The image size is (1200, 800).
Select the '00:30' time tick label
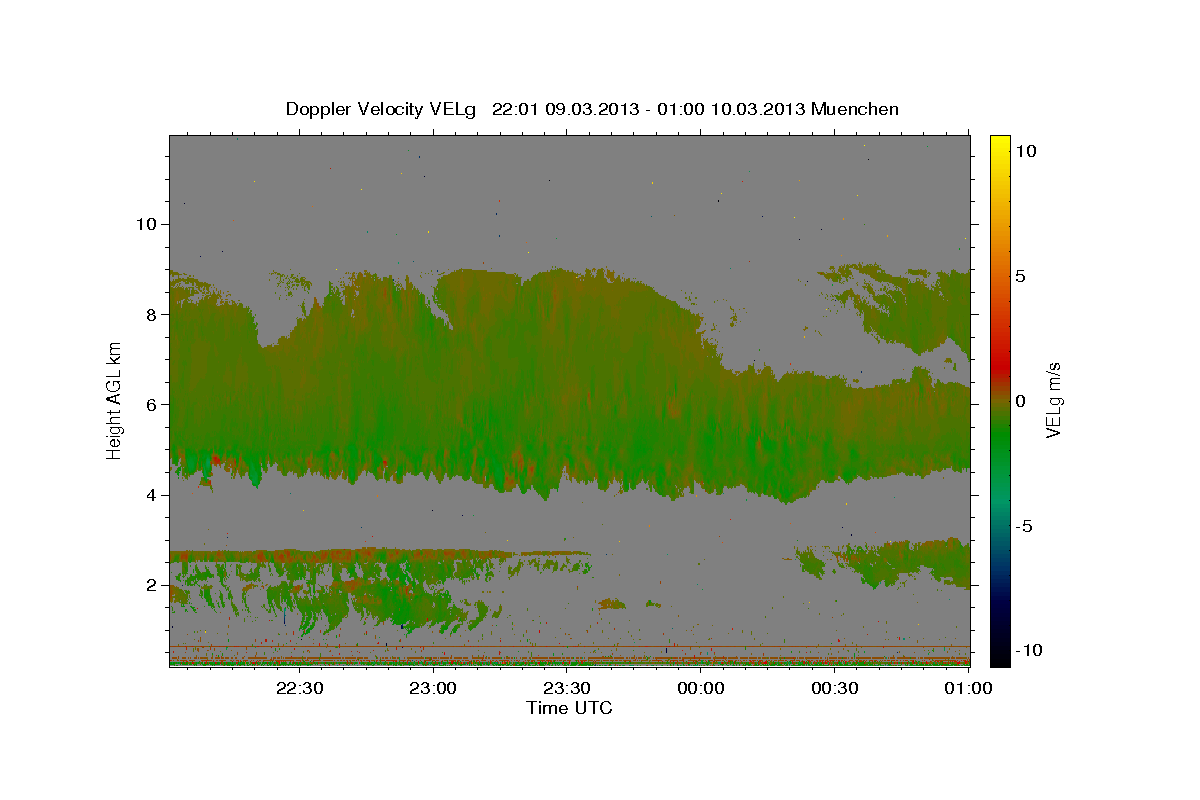(x=835, y=689)
